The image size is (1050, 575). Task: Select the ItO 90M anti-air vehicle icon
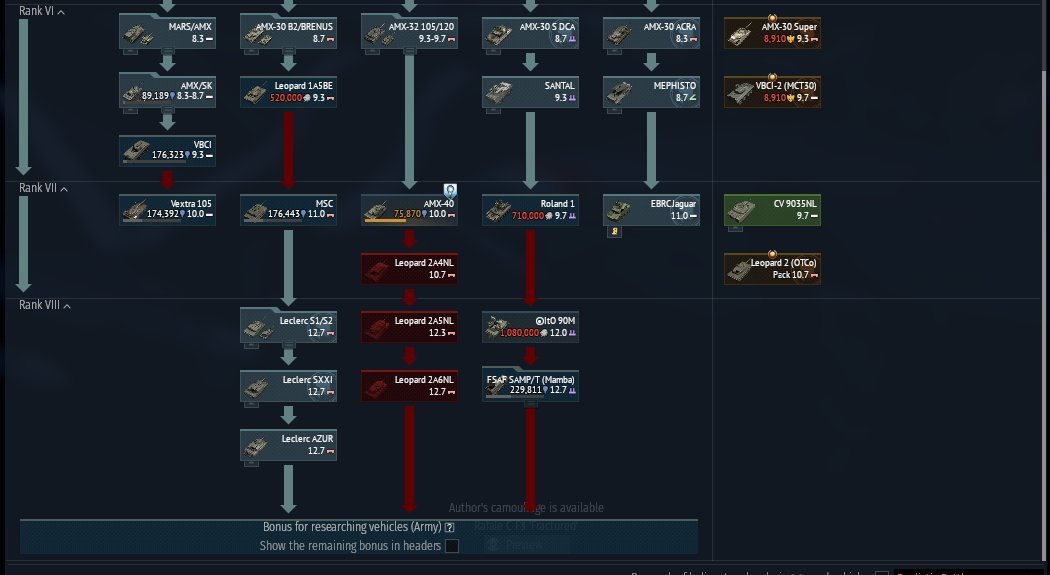(498, 328)
